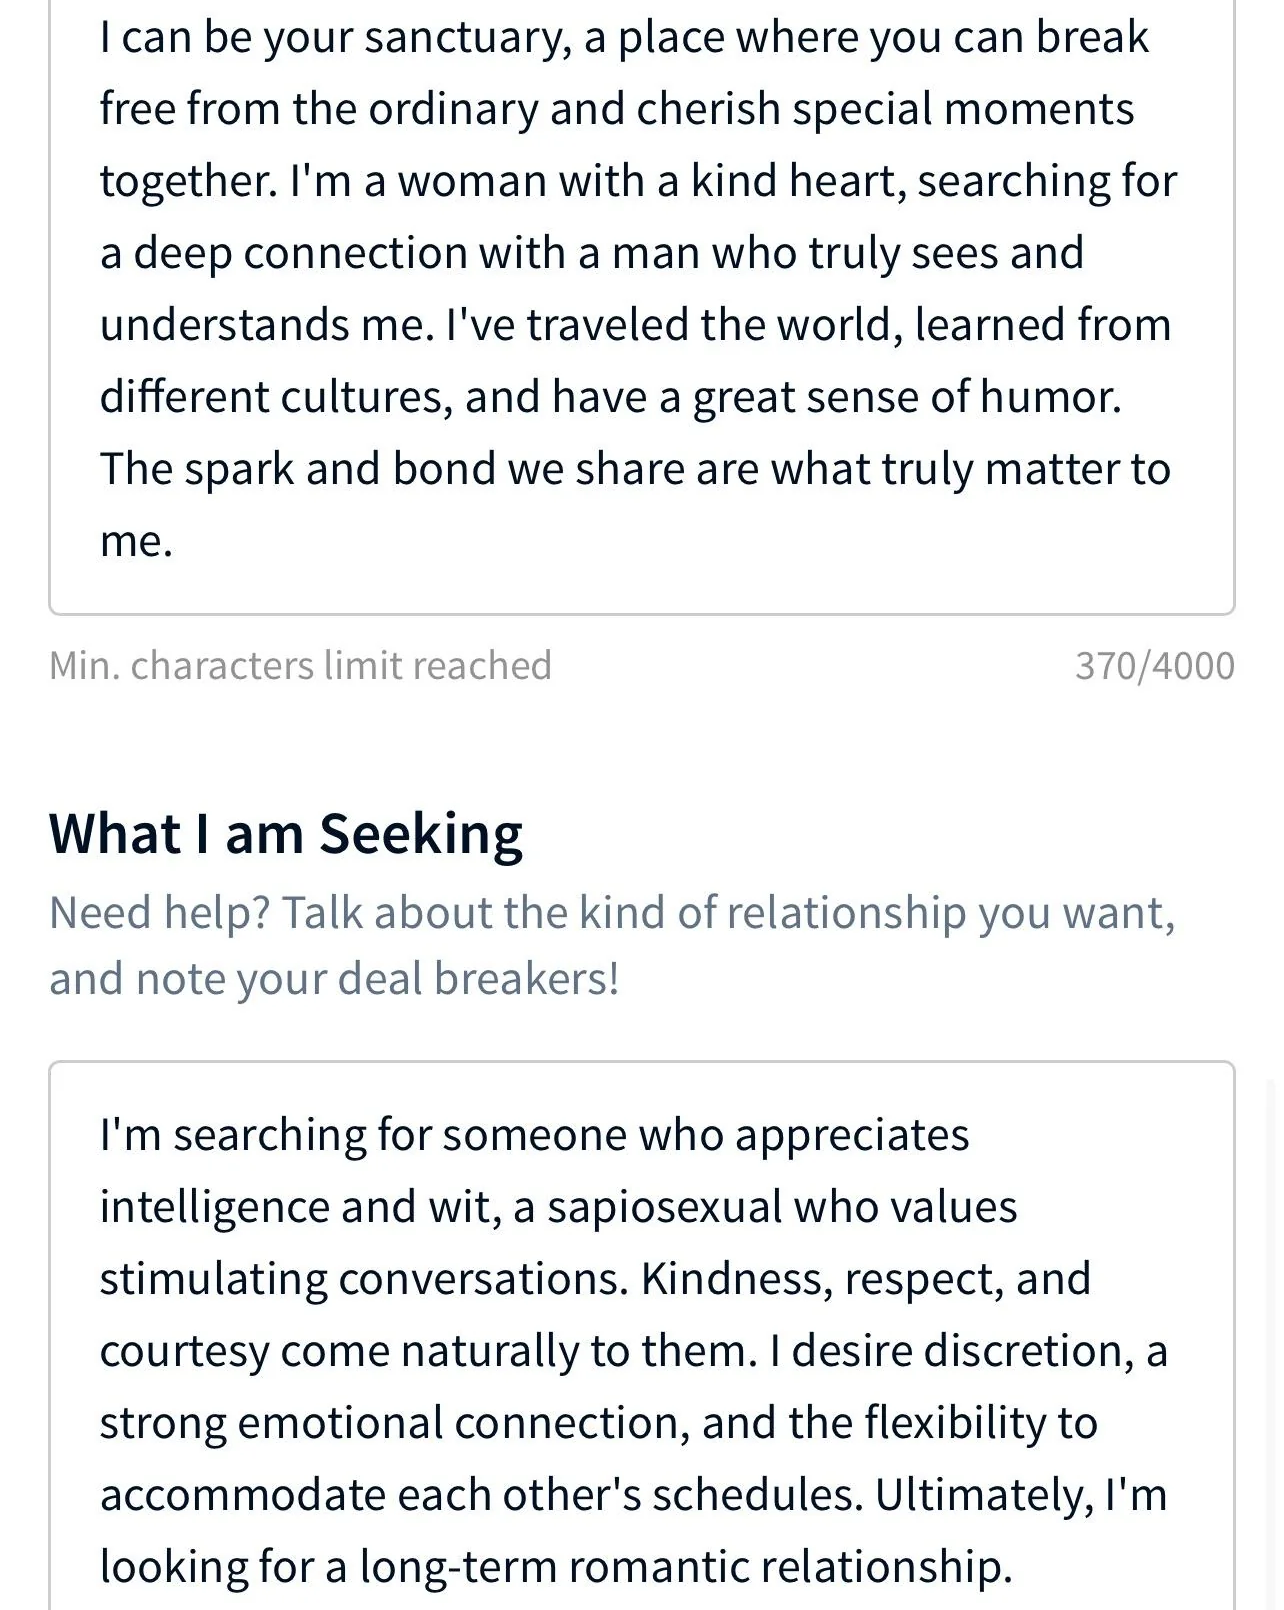Focus the What I am Seeking text box
Screen dimensions: 1284x1610
[x=640, y=1350]
